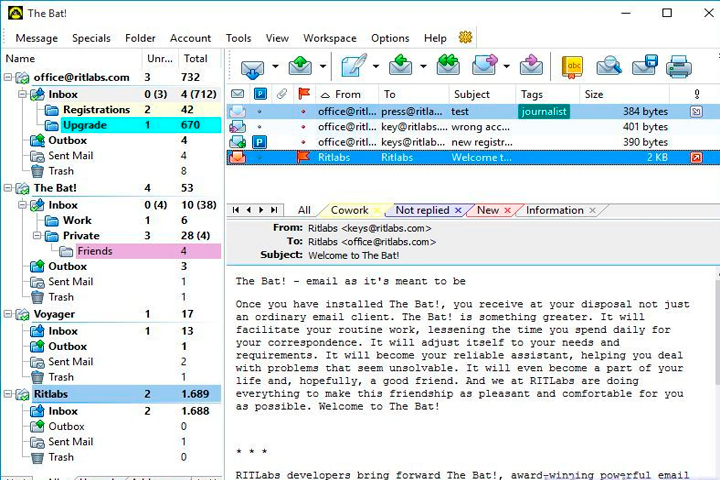Click the Print message printer icon

pos(679,66)
